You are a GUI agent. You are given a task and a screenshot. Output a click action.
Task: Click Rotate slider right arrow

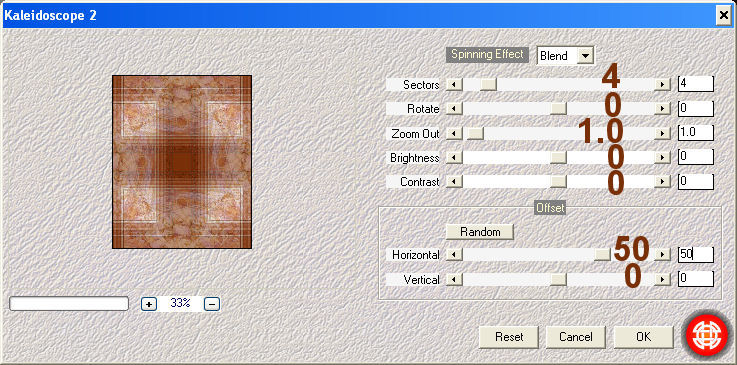point(662,109)
